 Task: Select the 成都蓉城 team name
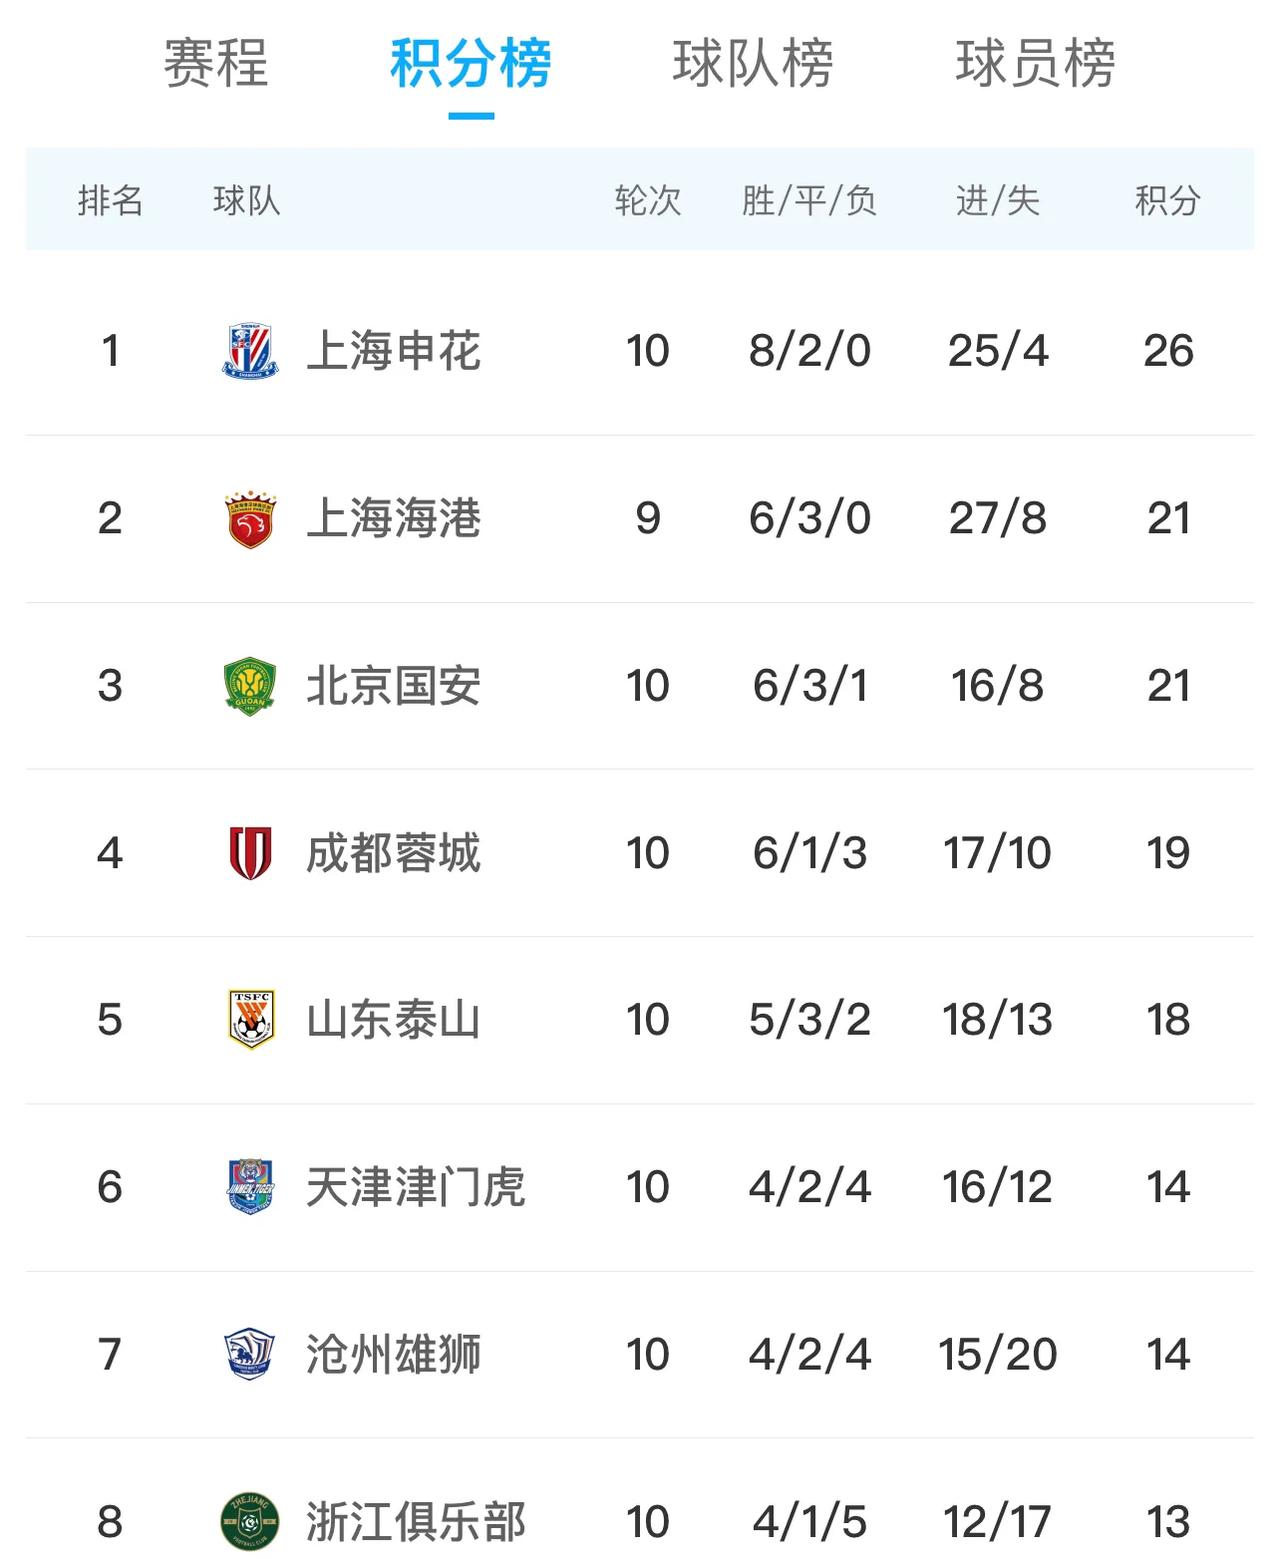tap(393, 853)
